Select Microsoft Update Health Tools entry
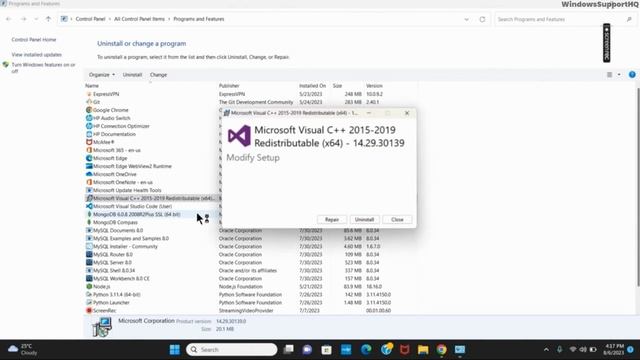 [127, 190]
